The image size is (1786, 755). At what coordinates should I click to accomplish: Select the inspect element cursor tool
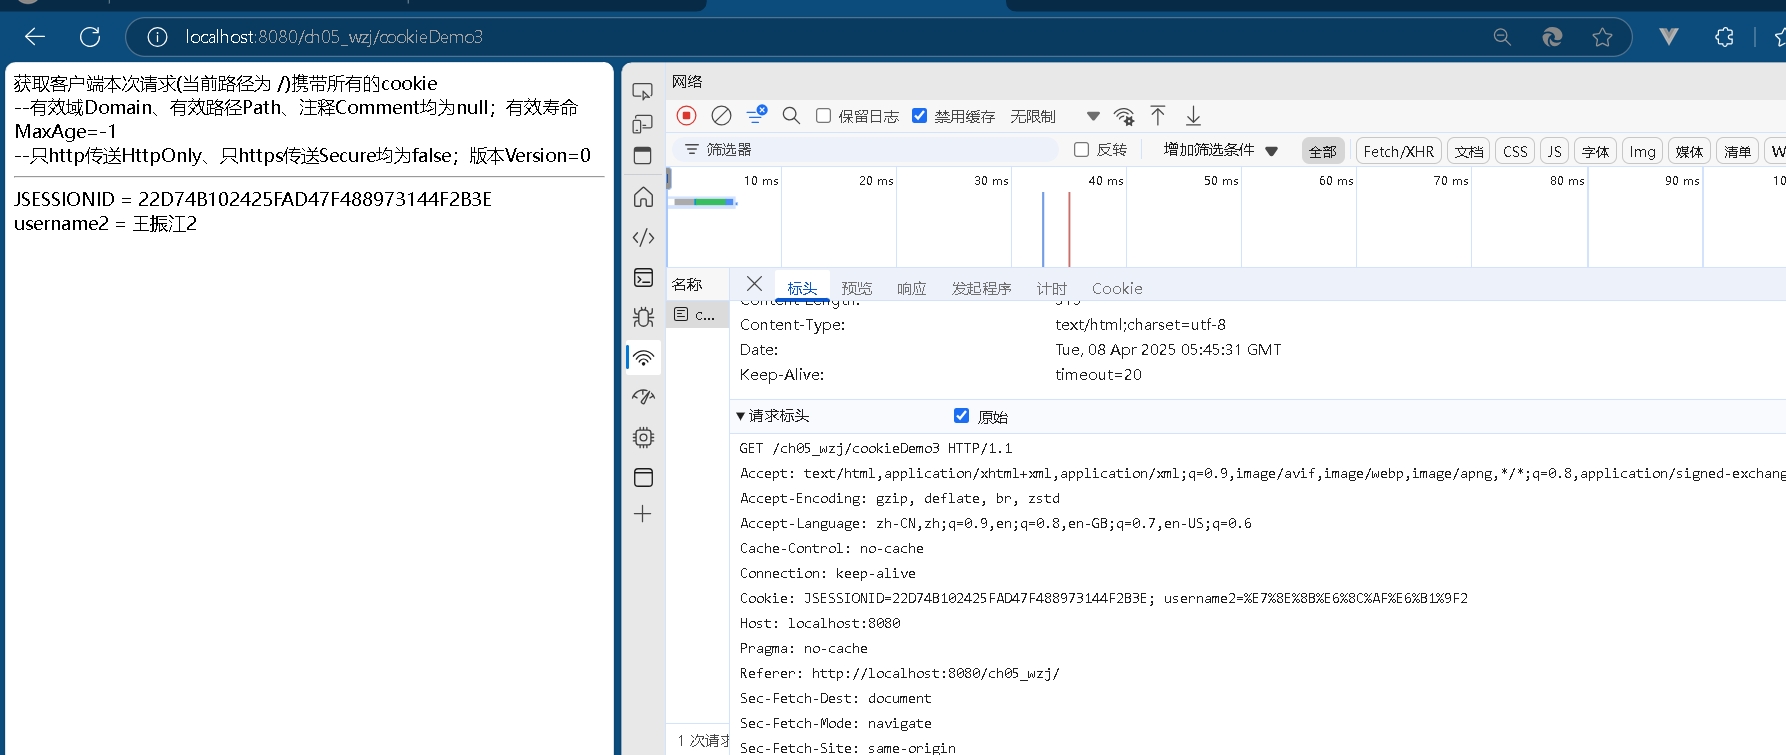pos(643,91)
